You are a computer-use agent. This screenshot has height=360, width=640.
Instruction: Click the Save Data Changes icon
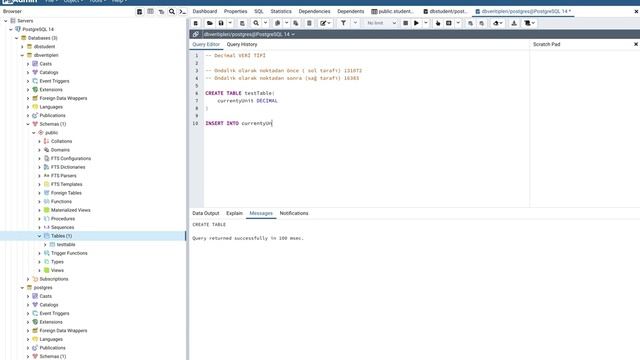click(x=242, y=23)
